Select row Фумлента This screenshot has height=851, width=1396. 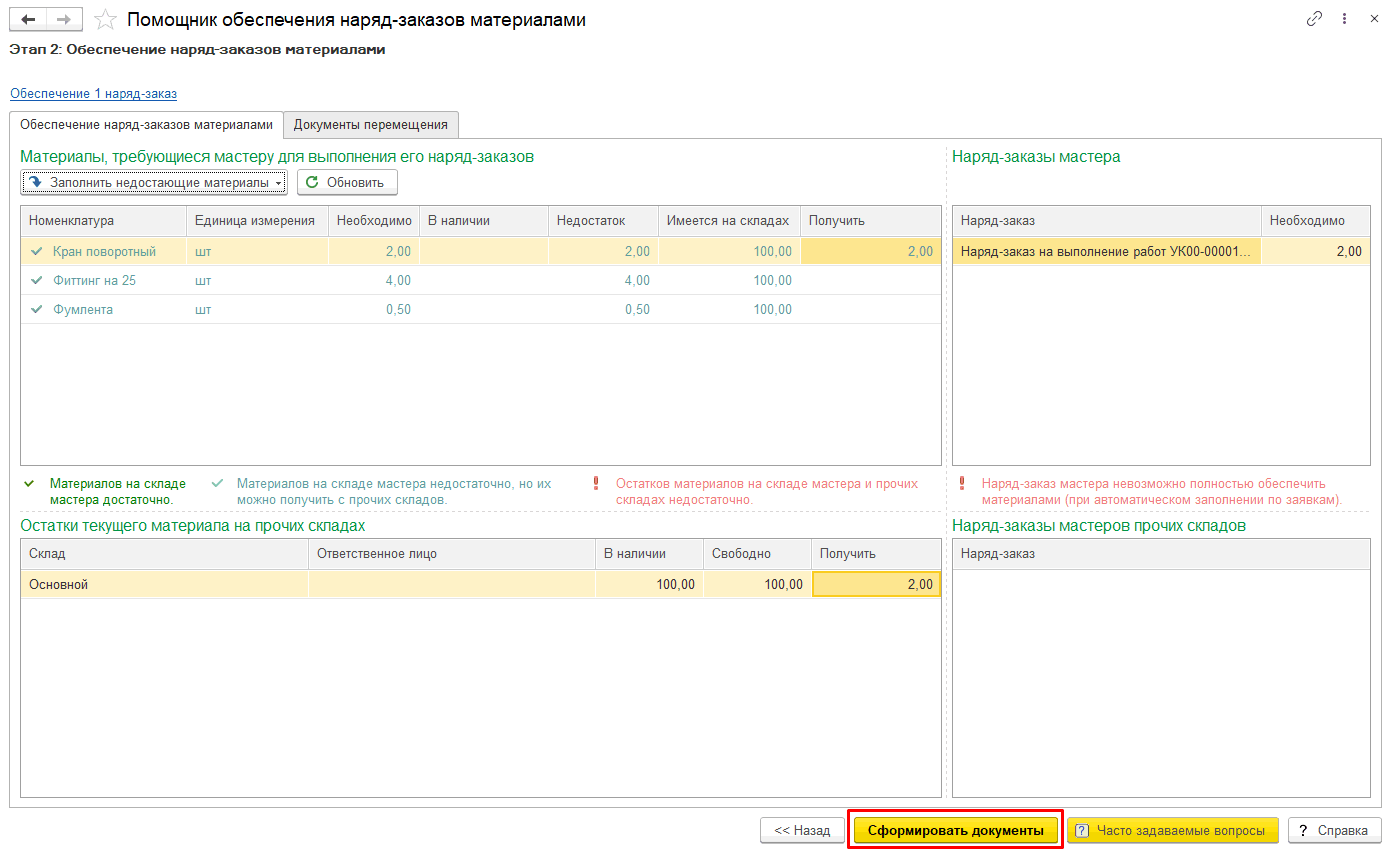click(481, 309)
